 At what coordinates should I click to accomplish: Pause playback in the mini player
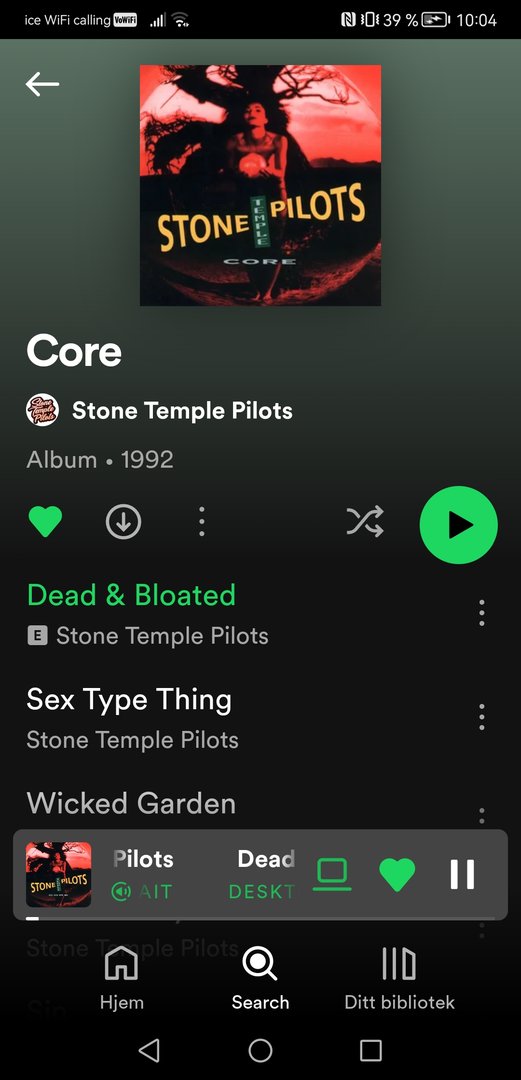coord(462,875)
